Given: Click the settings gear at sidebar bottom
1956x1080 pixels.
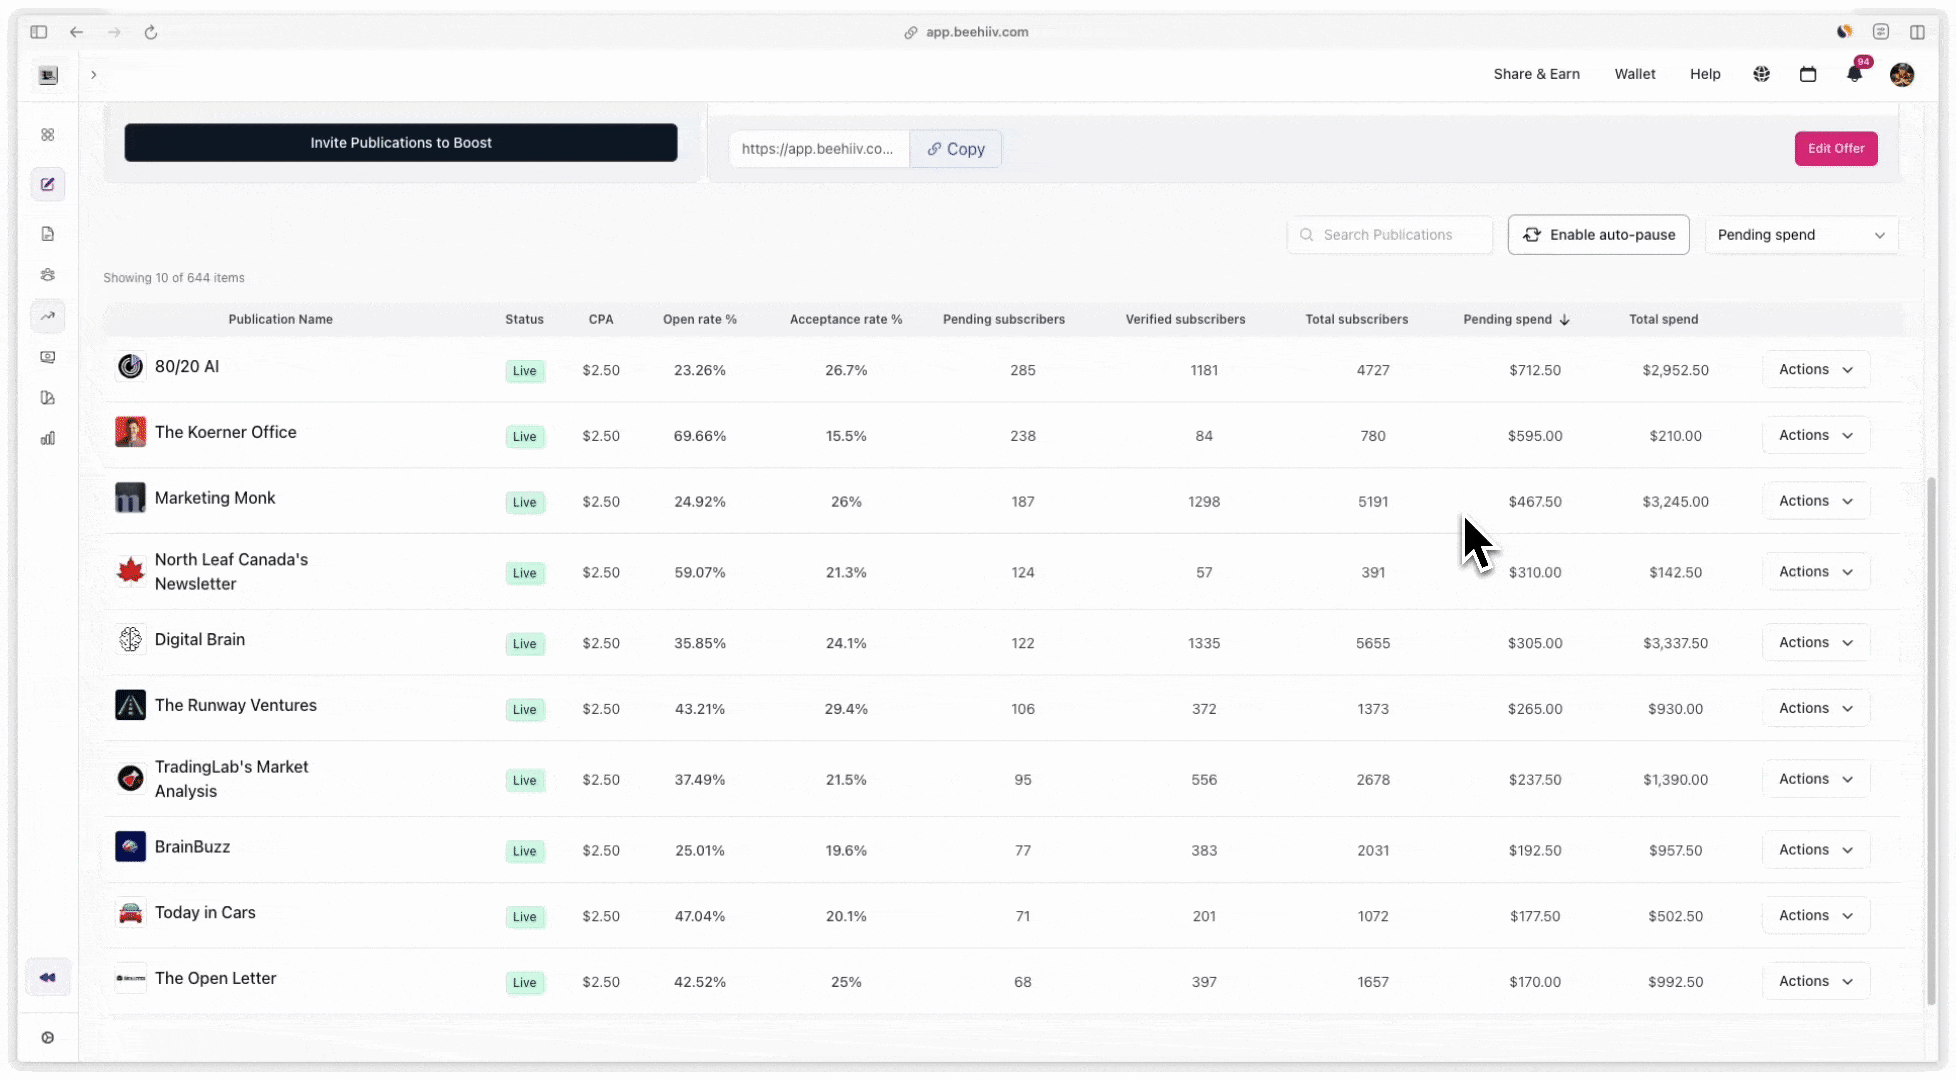Looking at the screenshot, I should (x=48, y=1038).
